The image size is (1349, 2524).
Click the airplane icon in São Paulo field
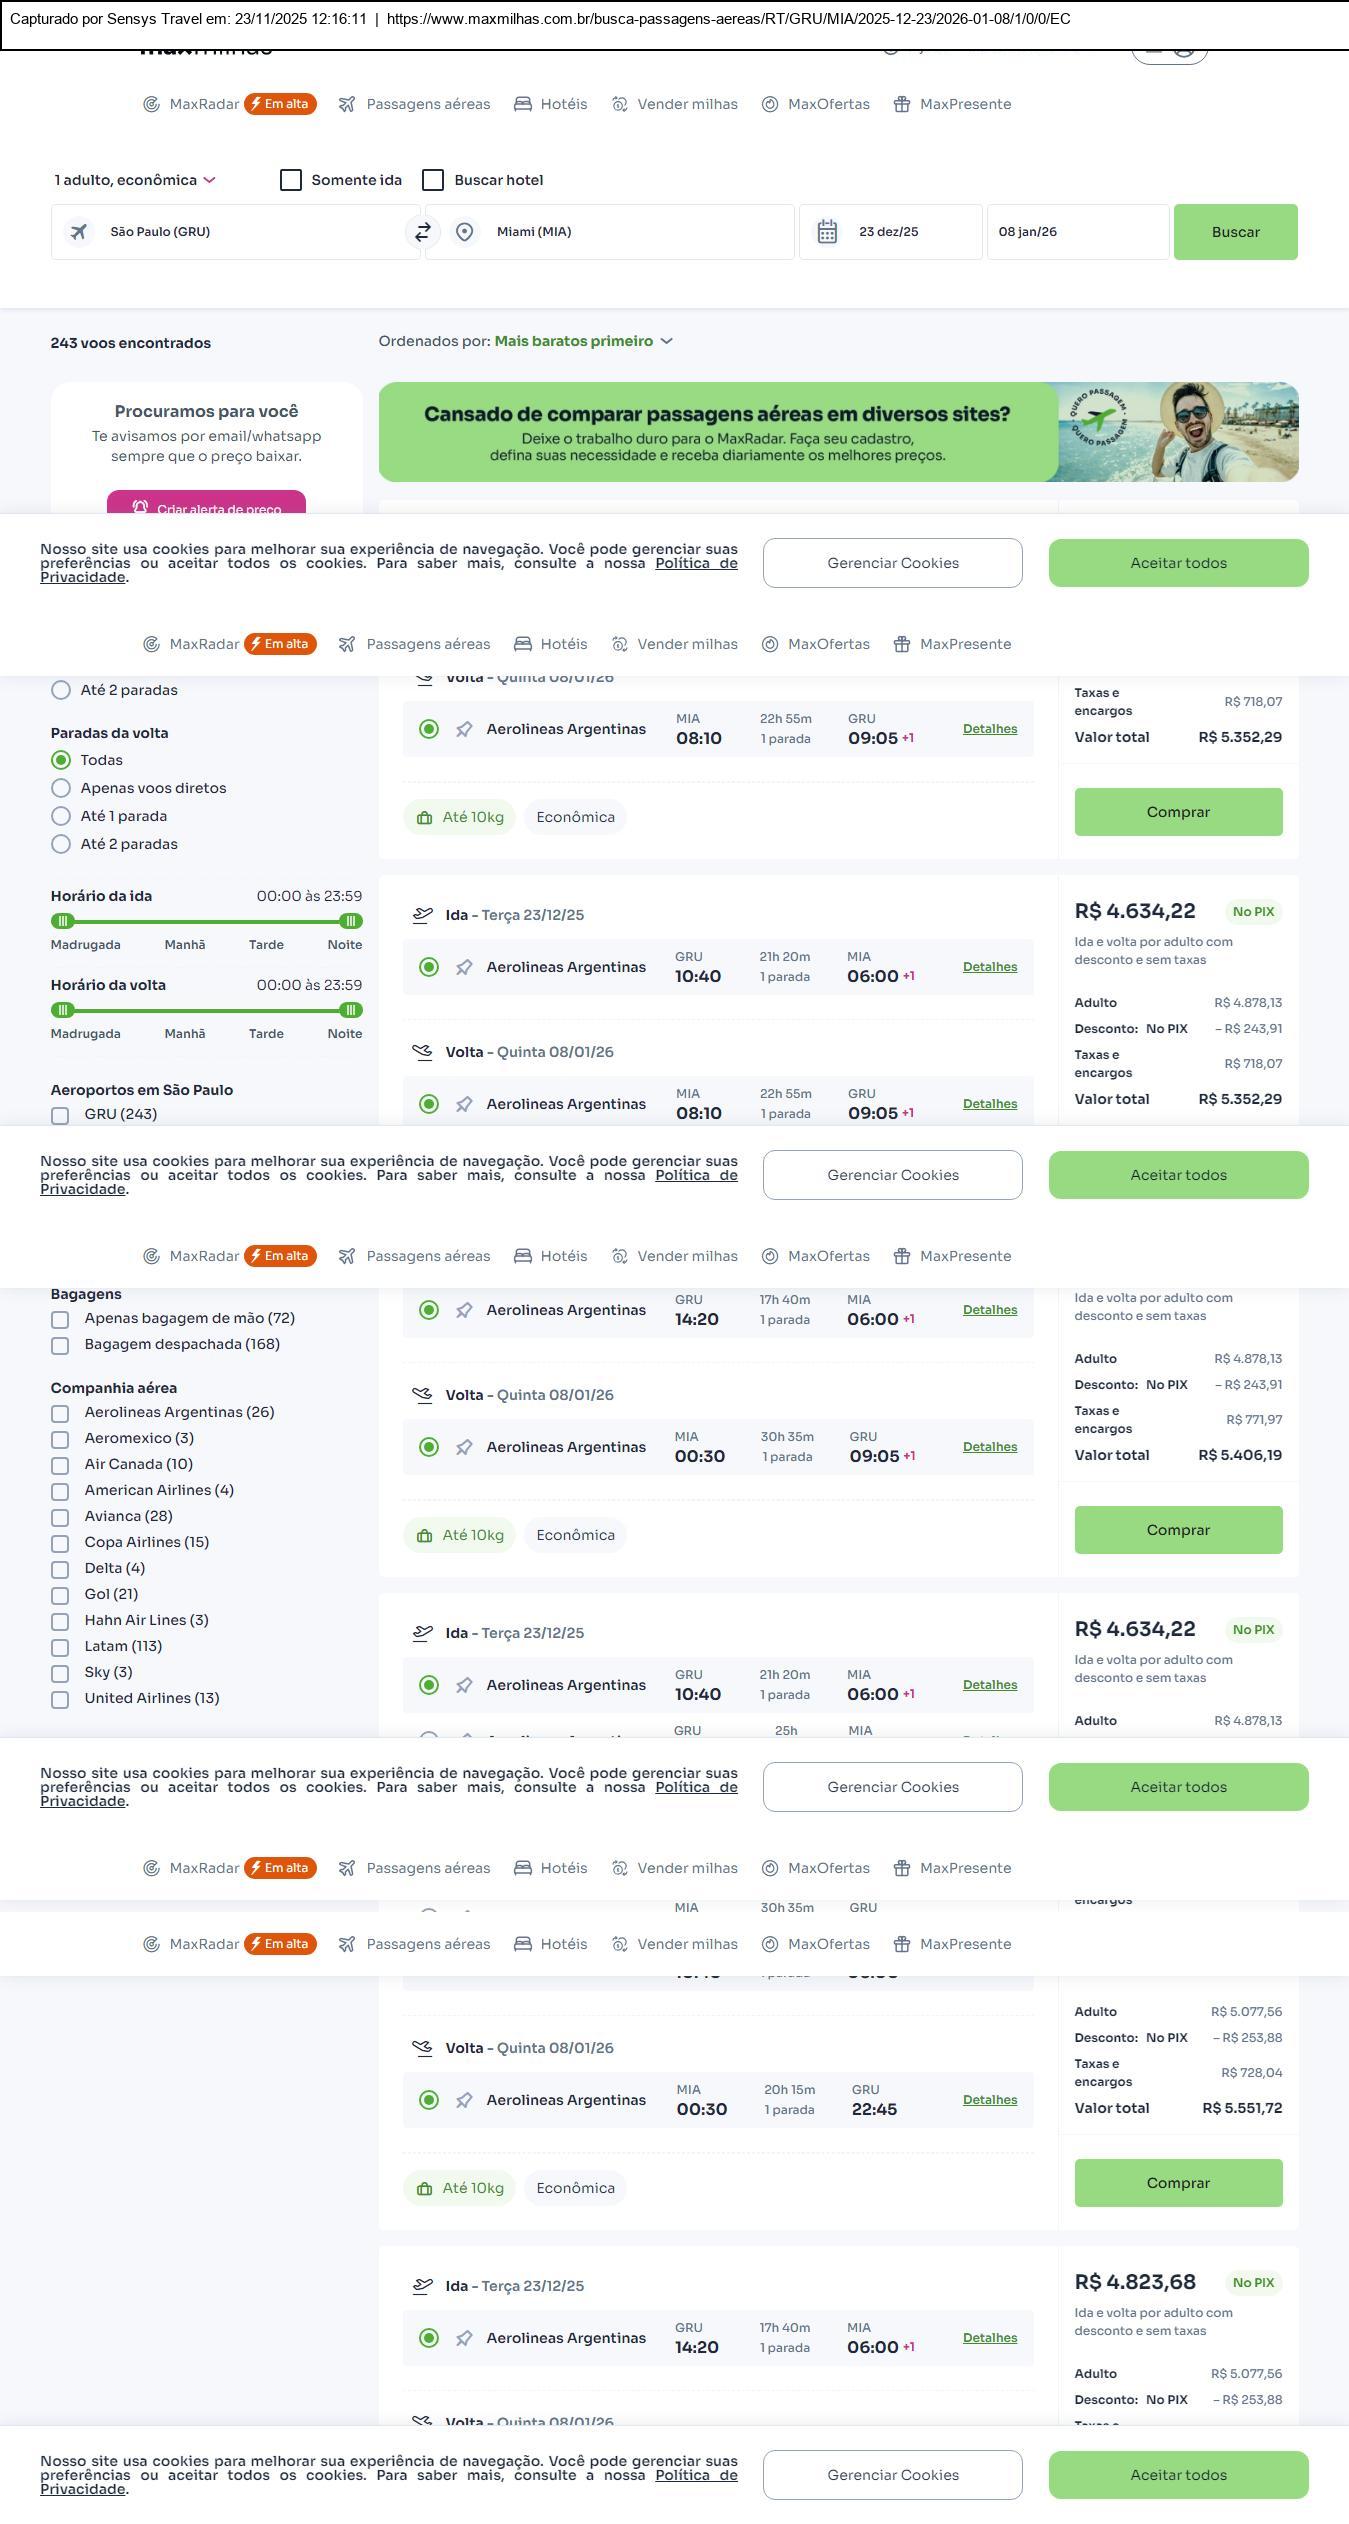tap(78, 232)
